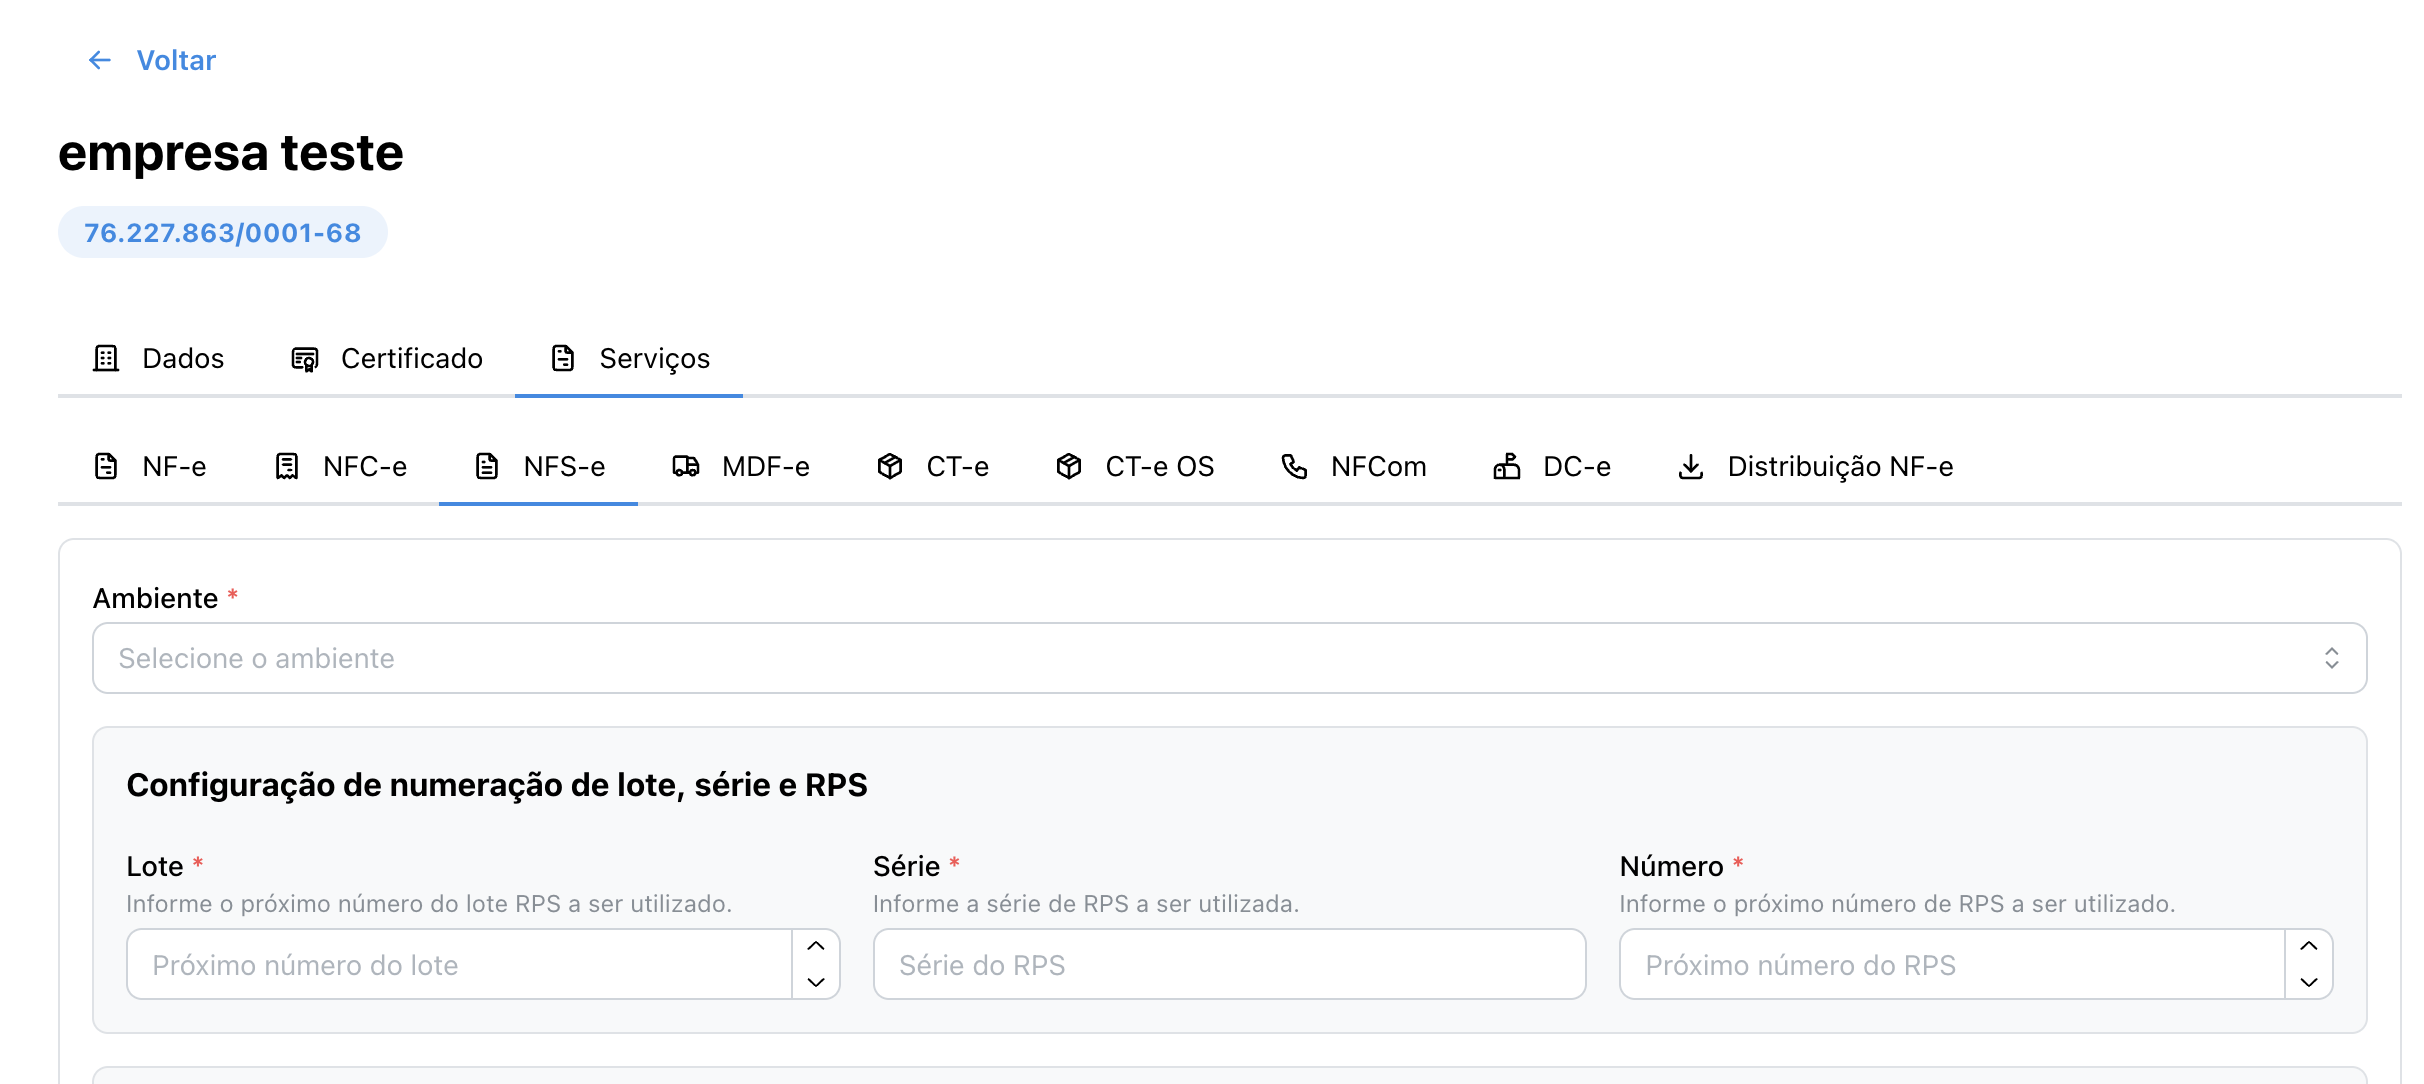Decrement the Lote number stepper
This screenshot has height=1084, width=2424.
(816, 982)
